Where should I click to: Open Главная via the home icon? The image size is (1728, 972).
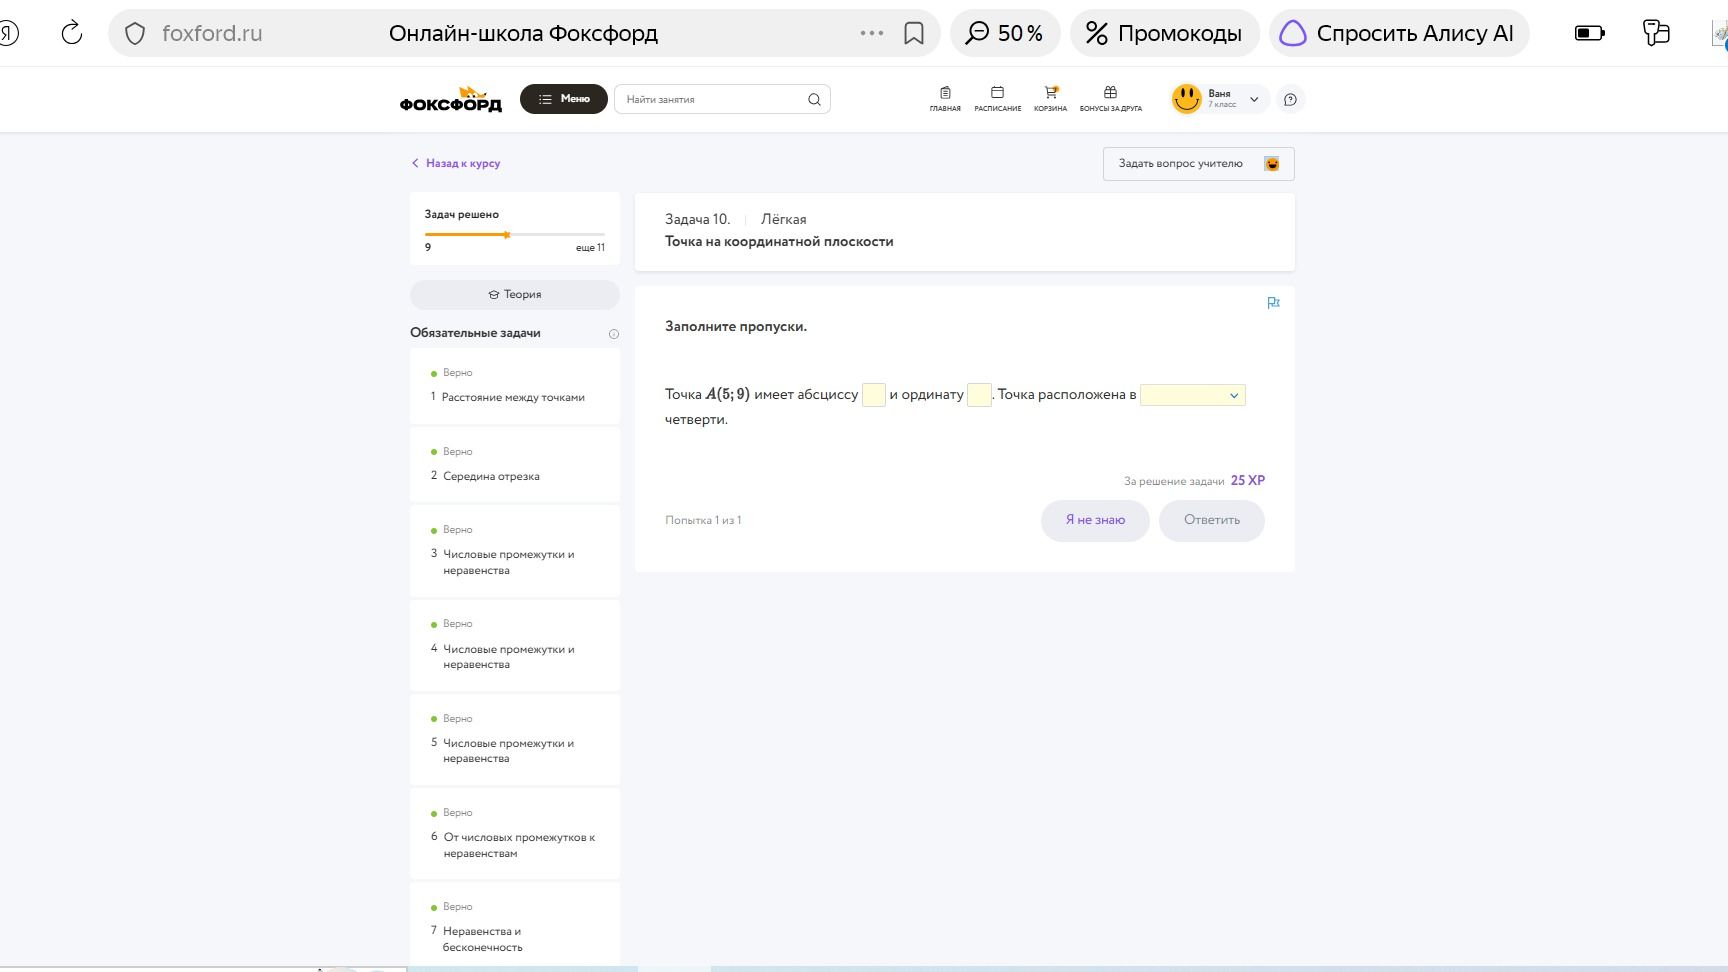click(x=945, y=92)
